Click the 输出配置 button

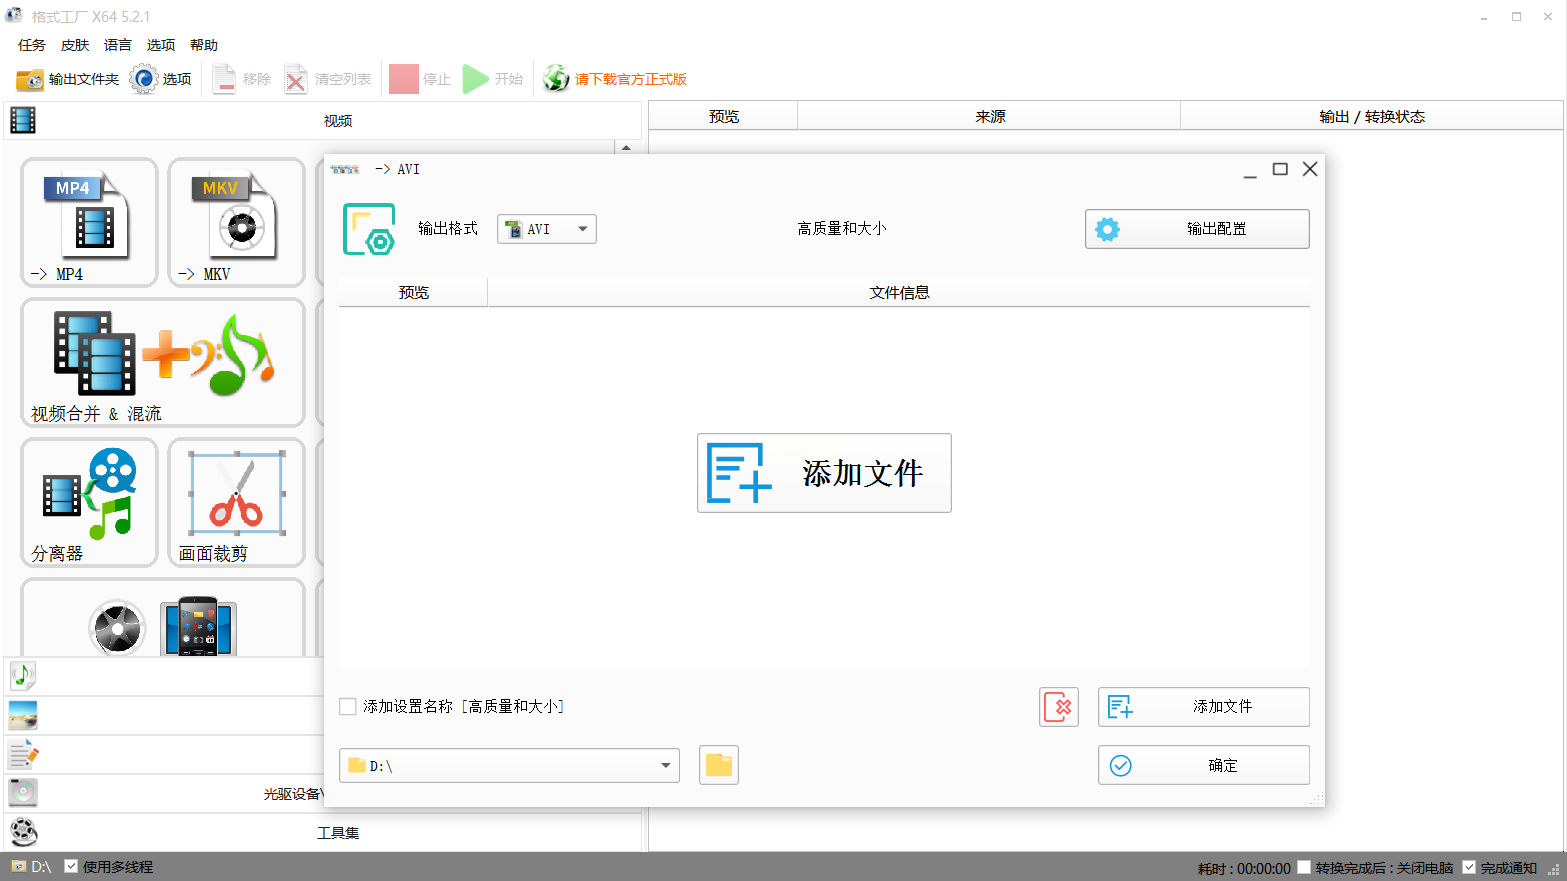coord(1197,229)
